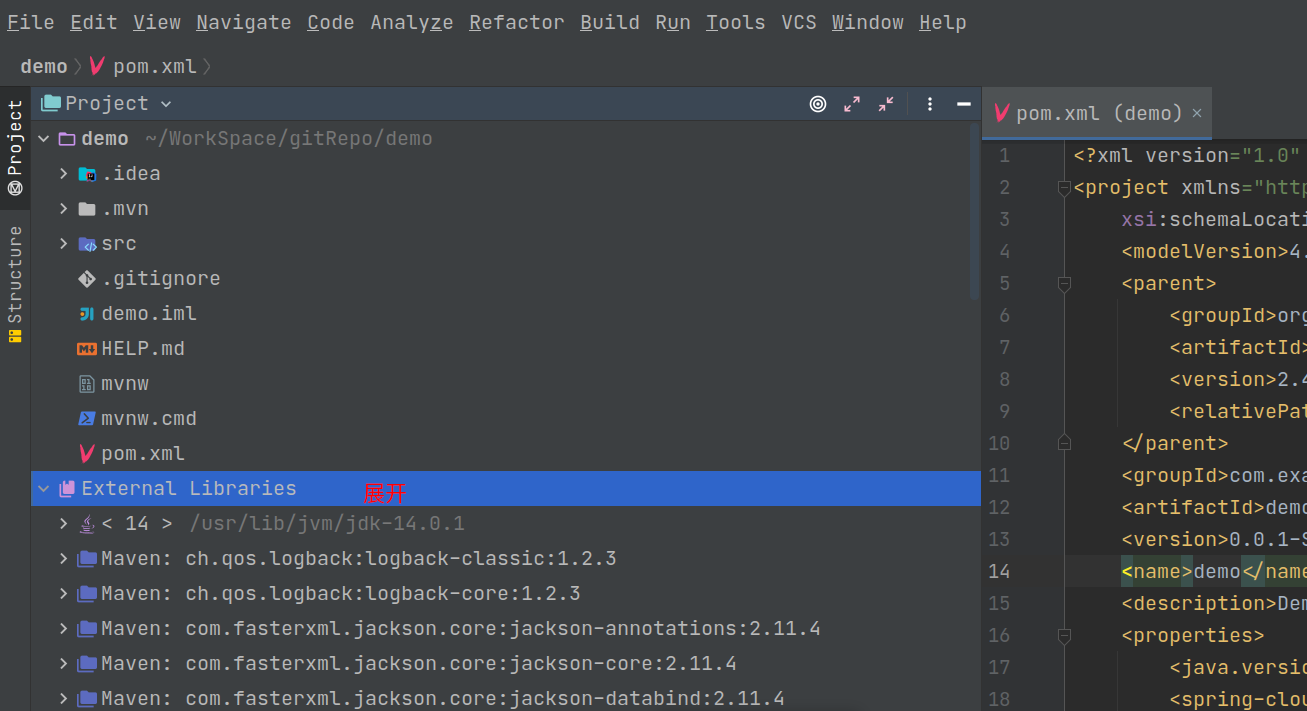Toggle the Structure tool window side tab
1307x711 pixels.
15,284
